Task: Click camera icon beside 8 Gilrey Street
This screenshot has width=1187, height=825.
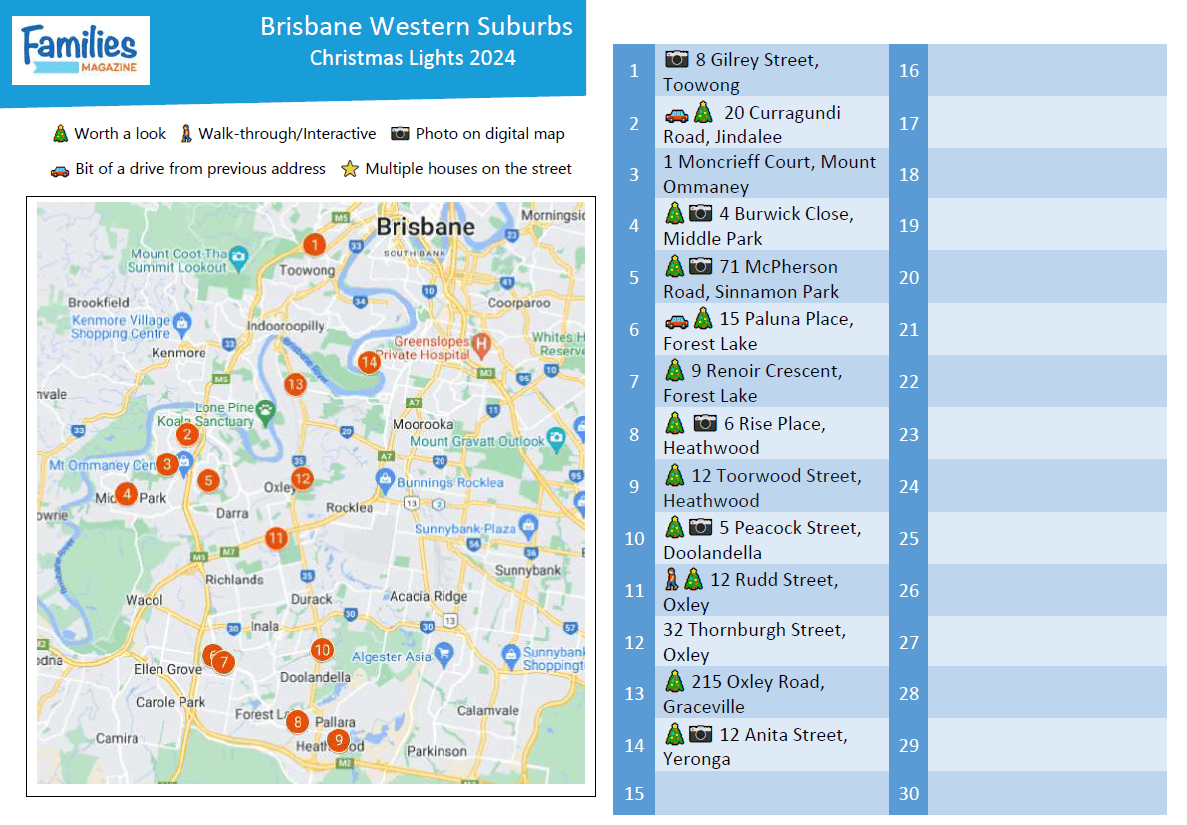Action: point(676,59)
